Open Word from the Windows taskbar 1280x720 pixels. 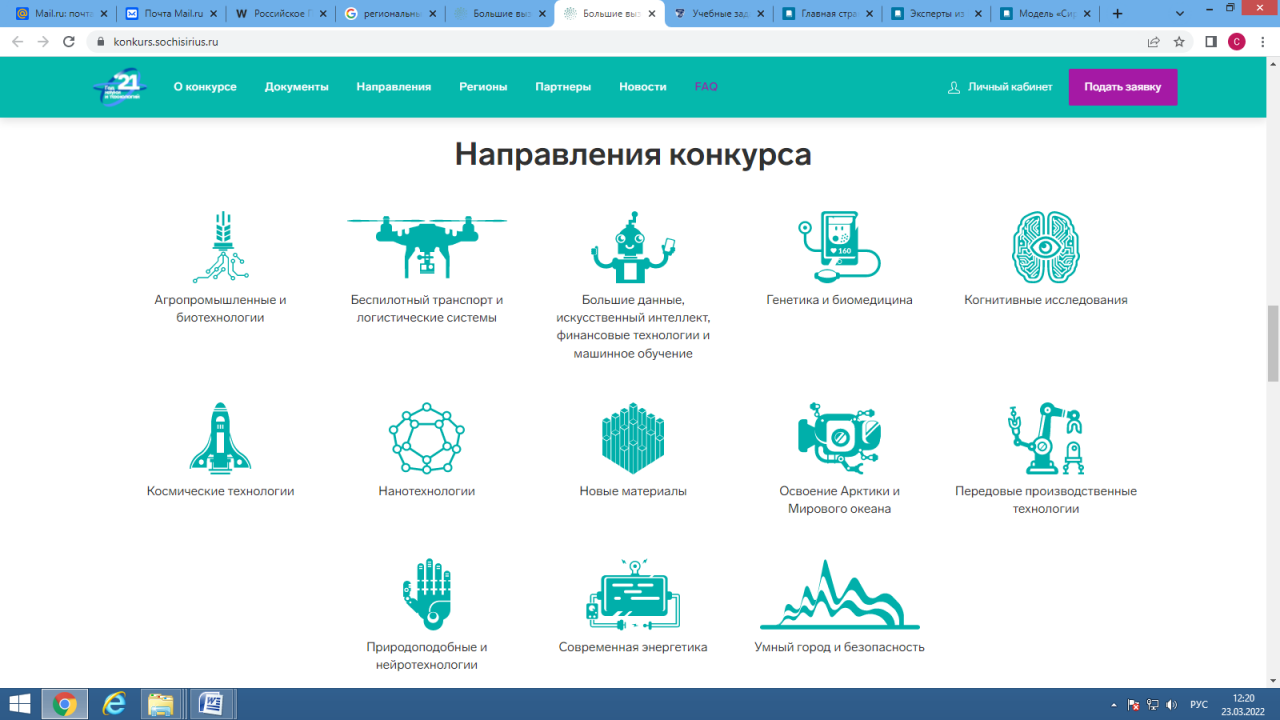212,704
